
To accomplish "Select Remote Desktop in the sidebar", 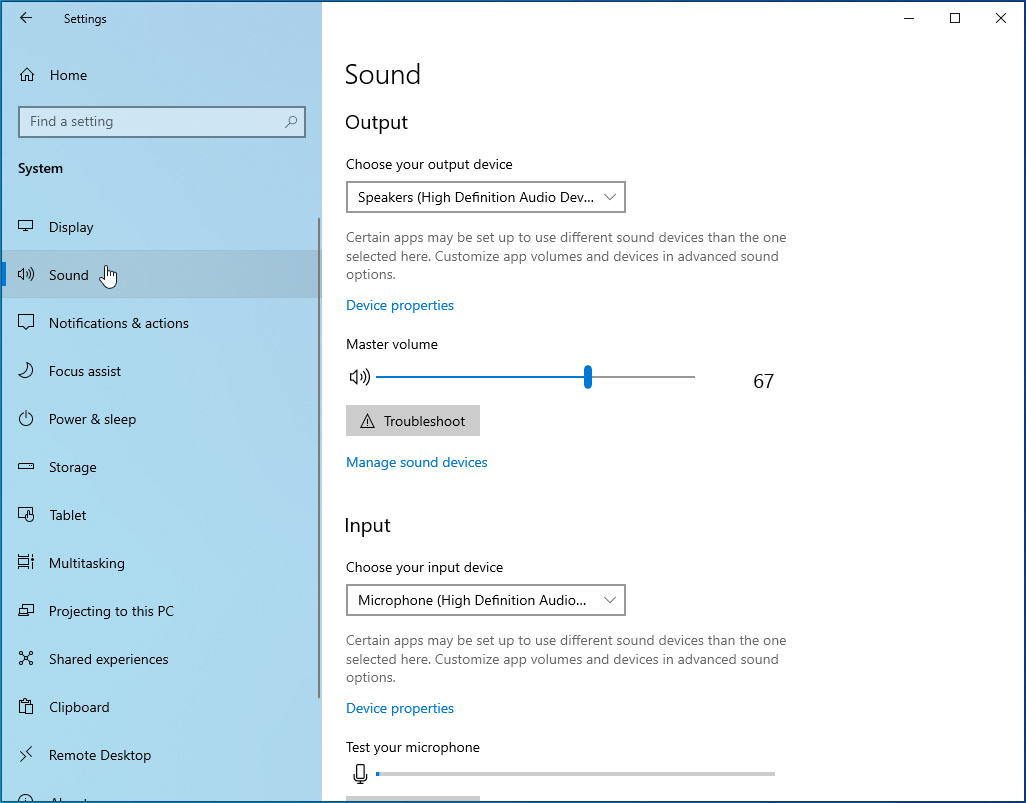I will point(99,755).
